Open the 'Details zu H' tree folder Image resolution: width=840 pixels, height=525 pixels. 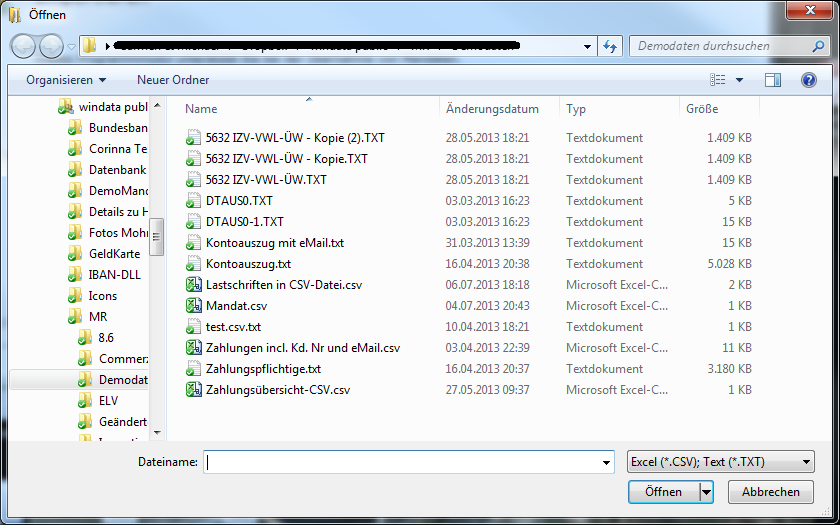(118, 212)
